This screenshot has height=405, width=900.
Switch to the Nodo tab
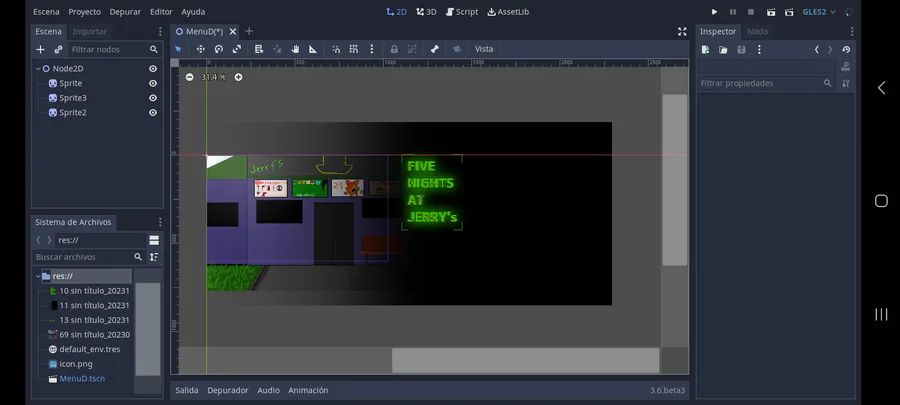tap(758, 32)
